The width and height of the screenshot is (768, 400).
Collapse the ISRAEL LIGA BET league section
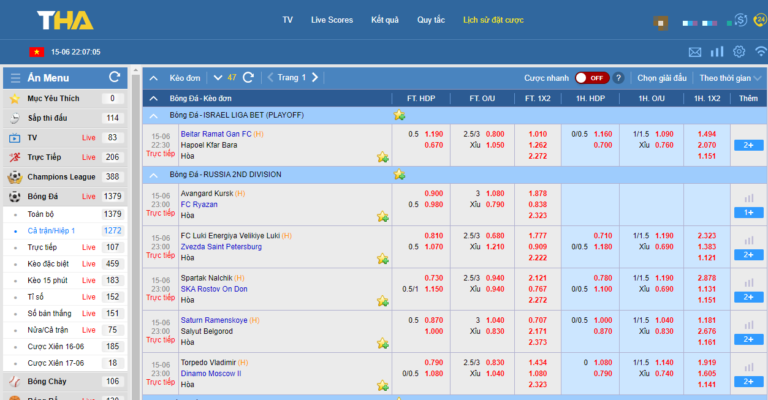[154, 116]
